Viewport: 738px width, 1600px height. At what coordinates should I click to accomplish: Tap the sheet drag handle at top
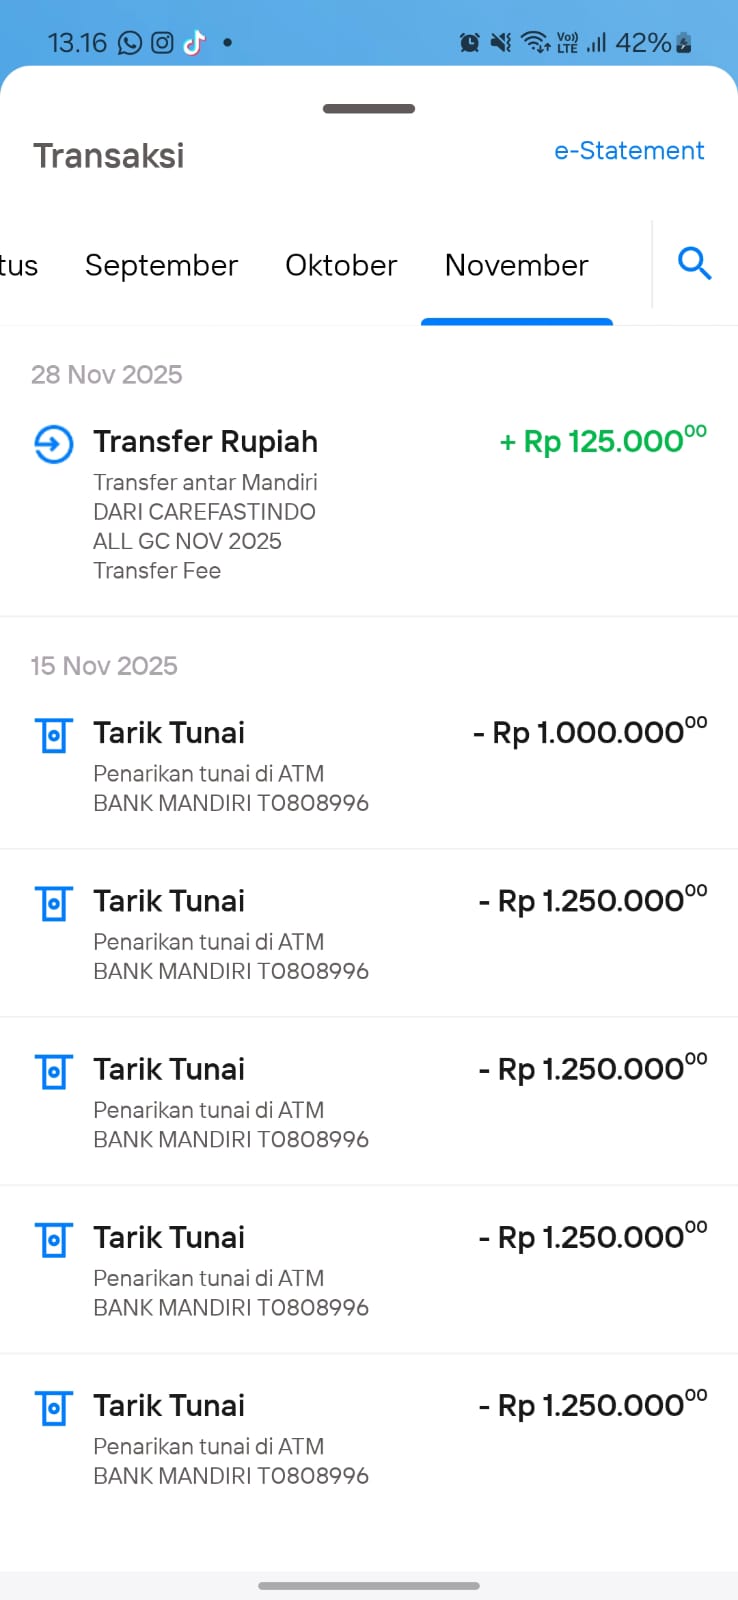[369, 109]
